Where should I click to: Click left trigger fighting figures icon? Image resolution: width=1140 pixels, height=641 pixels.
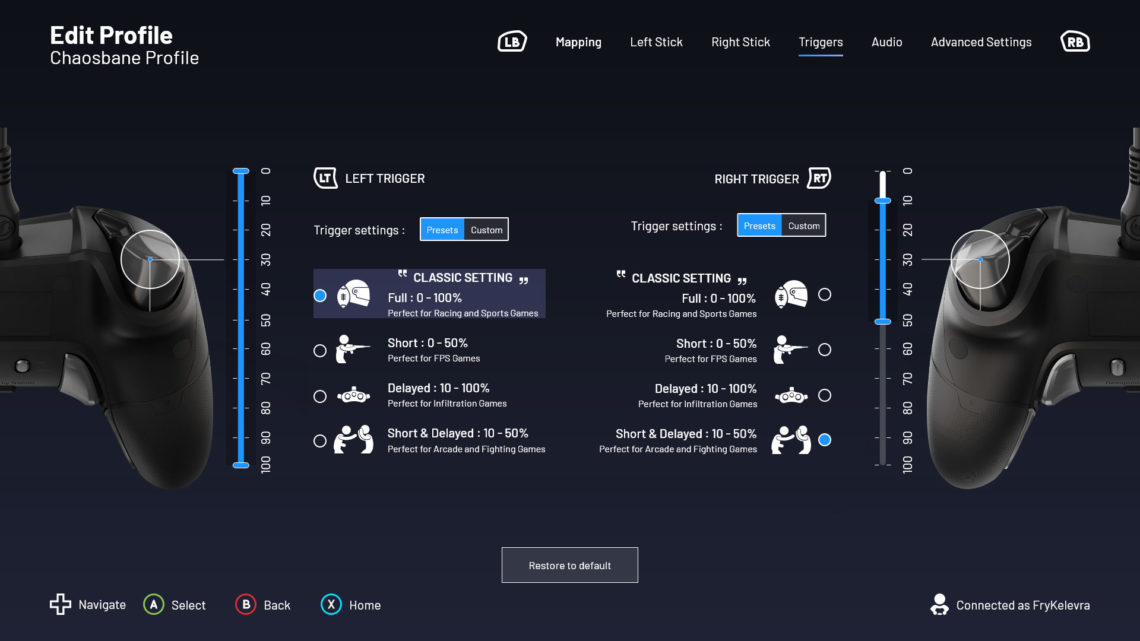353,440
